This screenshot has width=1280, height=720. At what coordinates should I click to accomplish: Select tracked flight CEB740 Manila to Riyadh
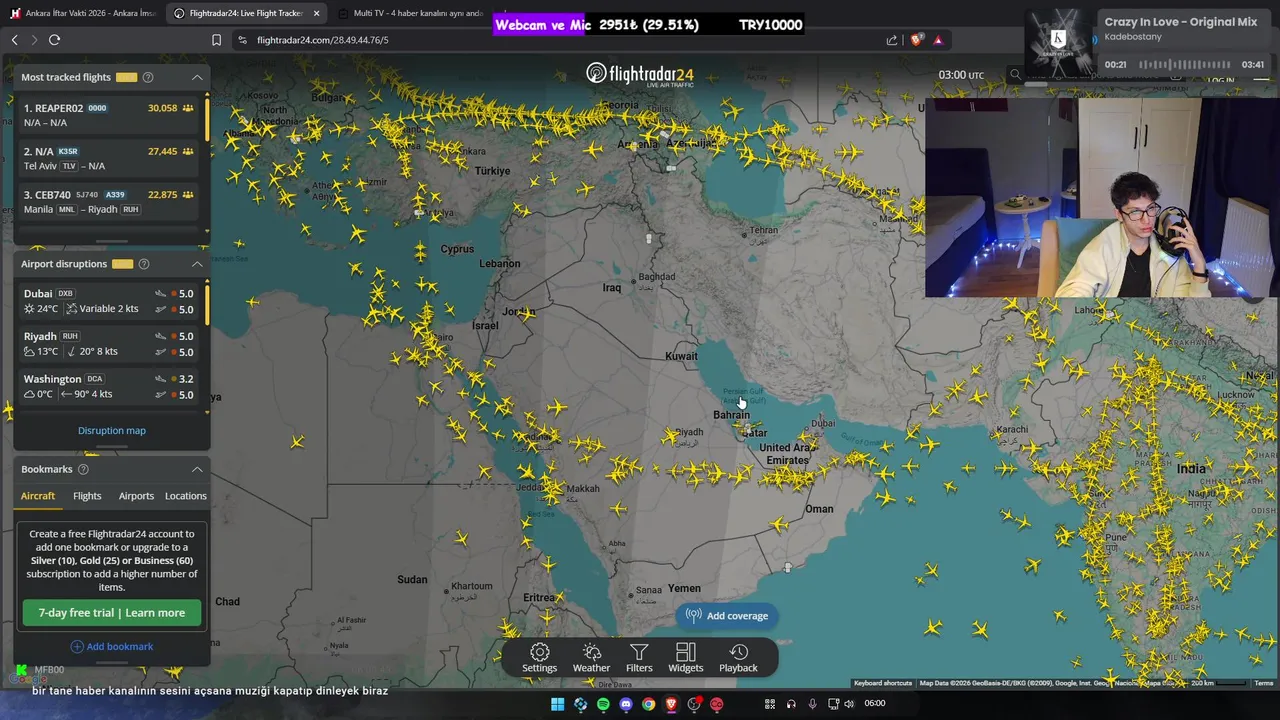pos(109,201)
